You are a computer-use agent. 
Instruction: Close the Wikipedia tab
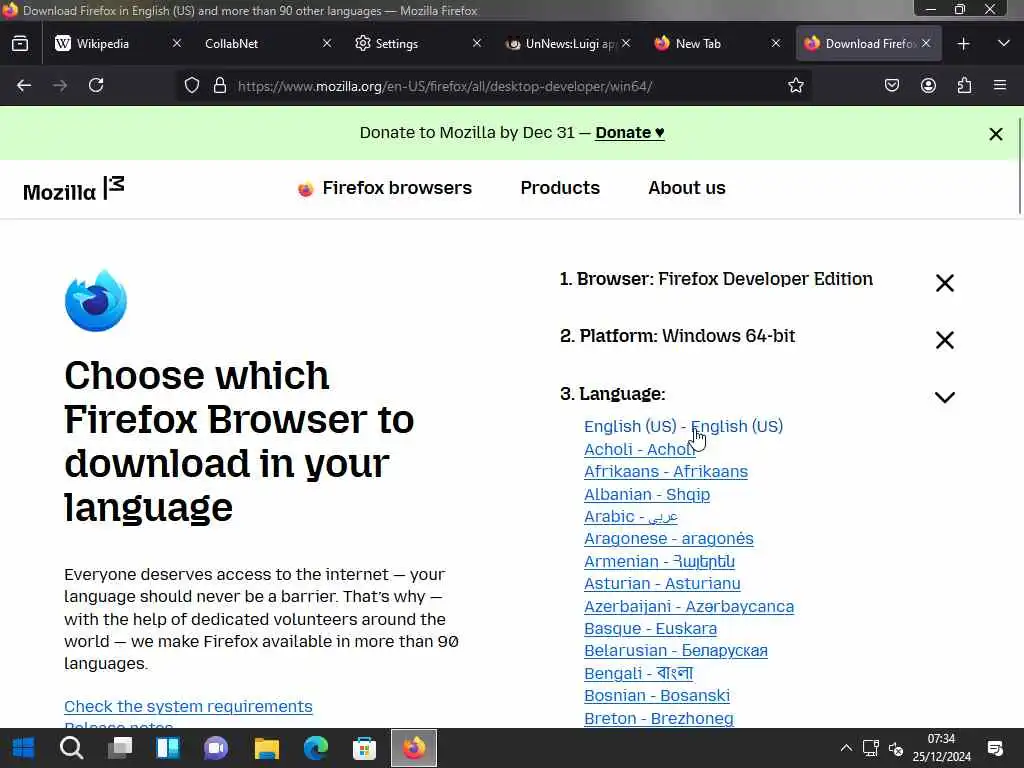click(176, 43)
